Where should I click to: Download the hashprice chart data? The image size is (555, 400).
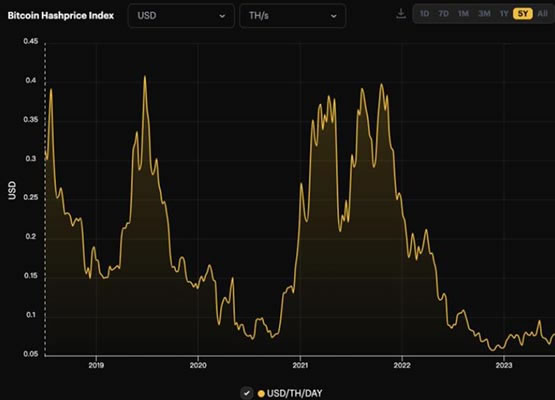coord(401,14)
